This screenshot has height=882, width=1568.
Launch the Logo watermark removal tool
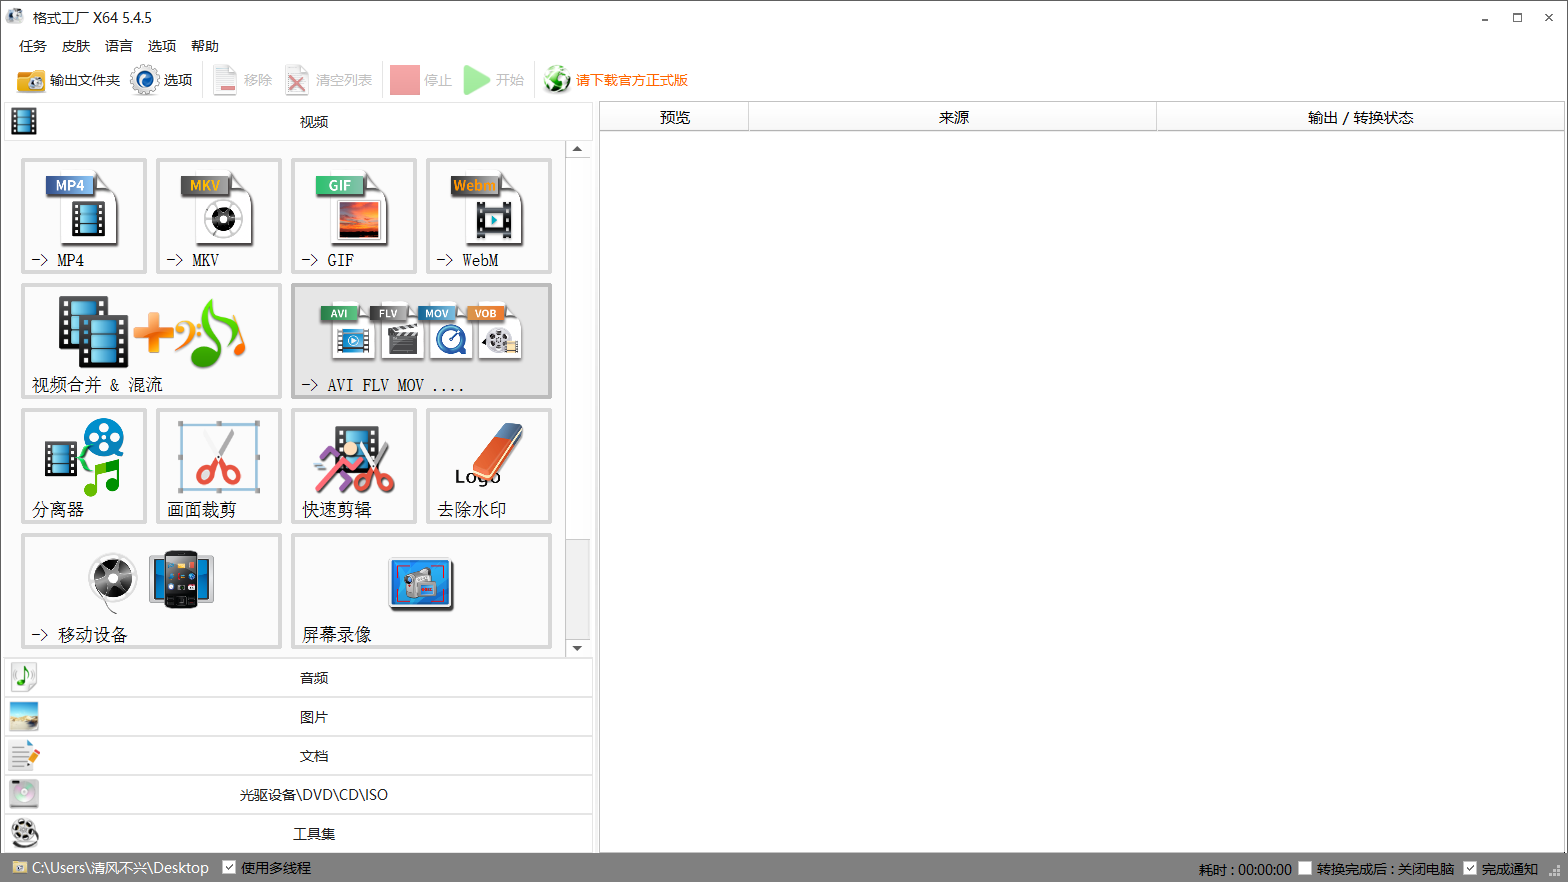click(488, 465)
